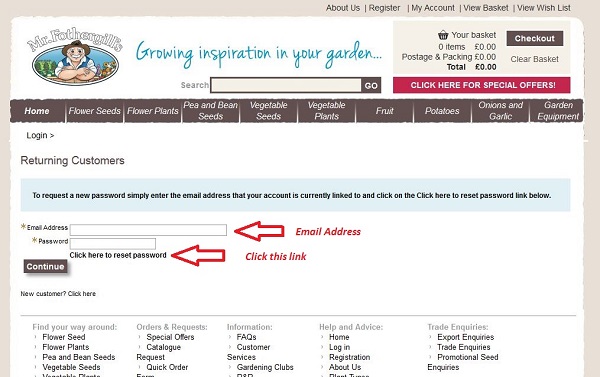Click the basket 'Total £0.00' text

[x=471, y=67]
